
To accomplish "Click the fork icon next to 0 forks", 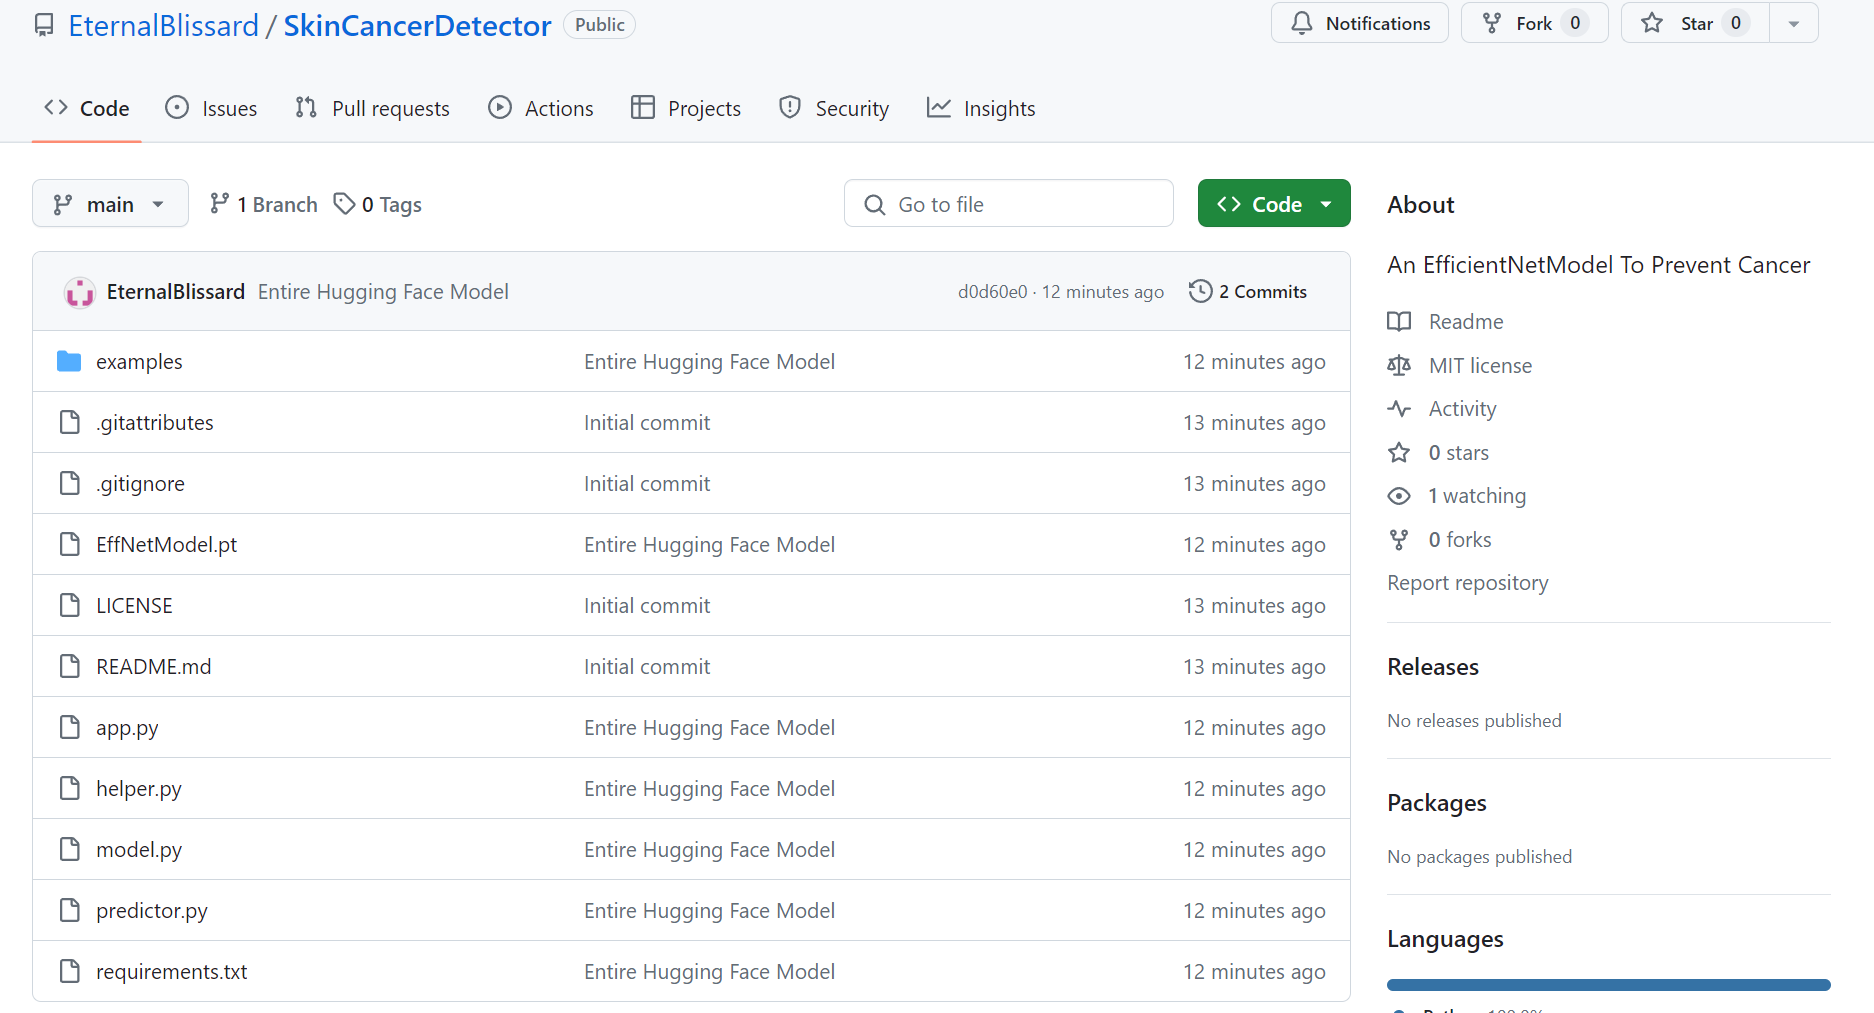I will pyautogui.click(x=1399, y=540).
